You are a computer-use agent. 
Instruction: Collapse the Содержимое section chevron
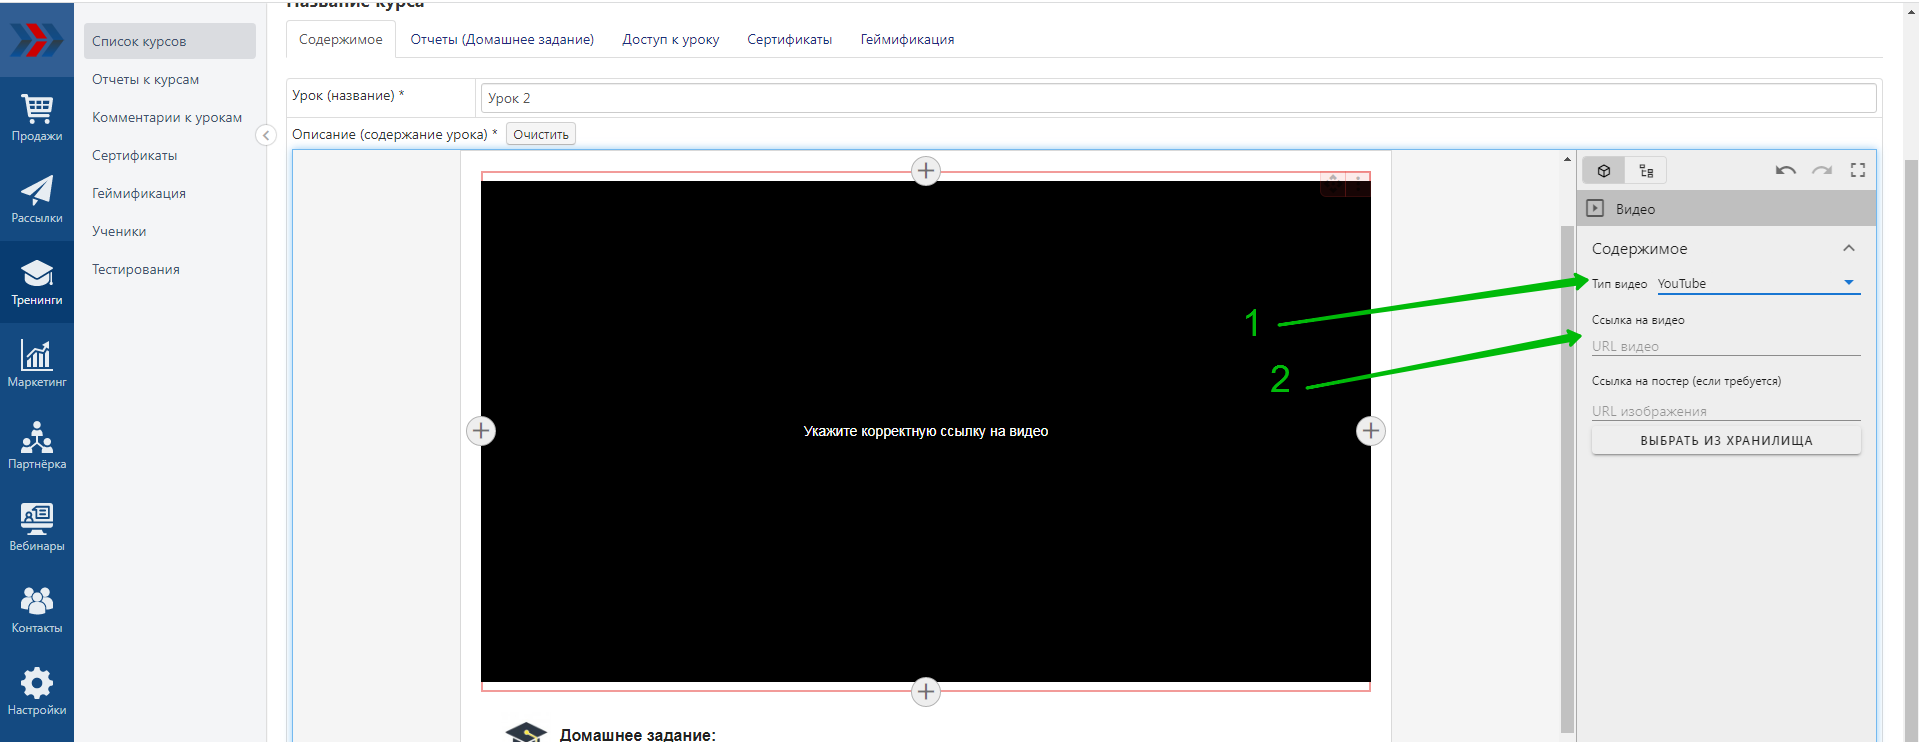(x=1849, y=249)
